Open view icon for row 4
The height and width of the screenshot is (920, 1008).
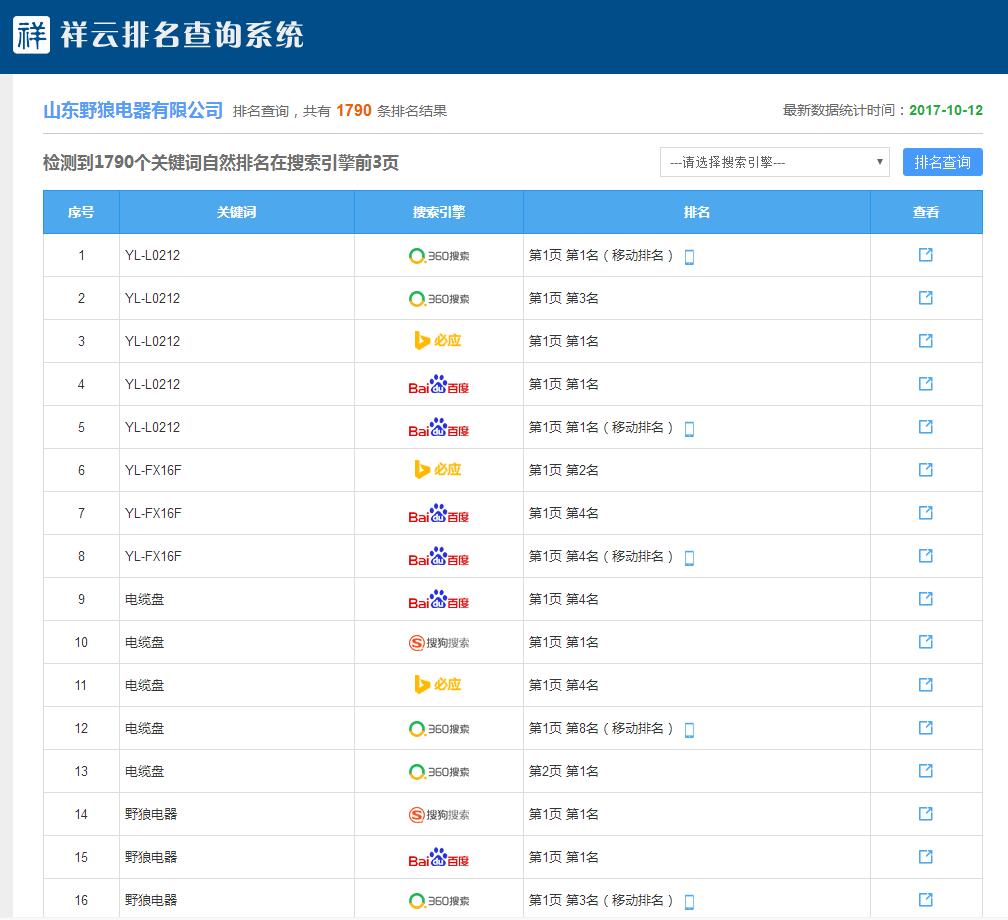[x=926, y=384]
